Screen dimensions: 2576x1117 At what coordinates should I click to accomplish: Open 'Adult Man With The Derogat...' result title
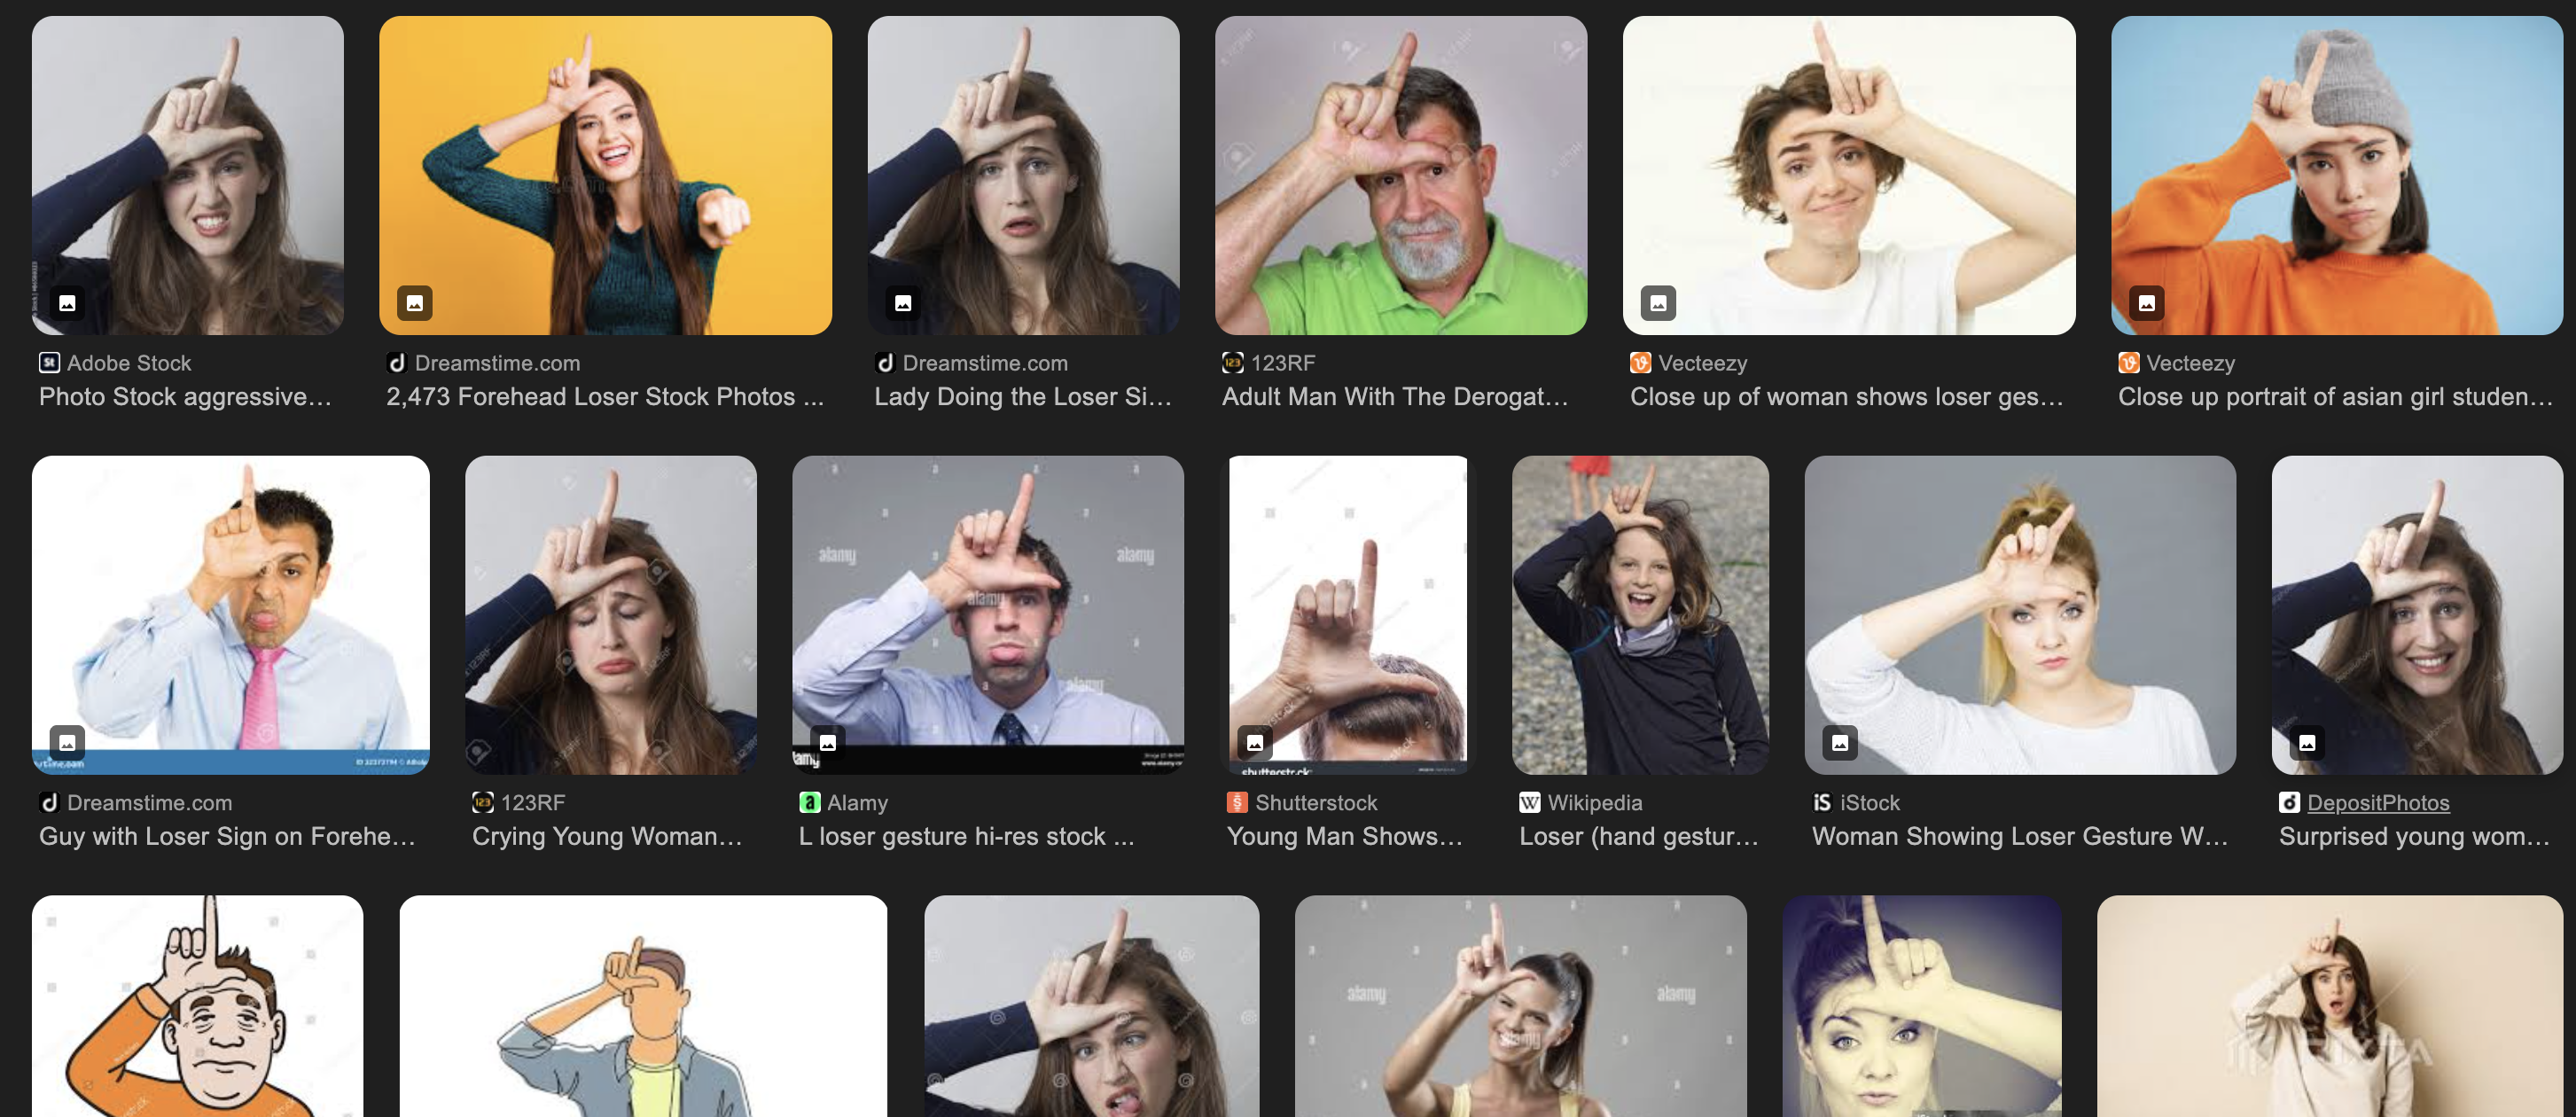(x=1394, y=396)
